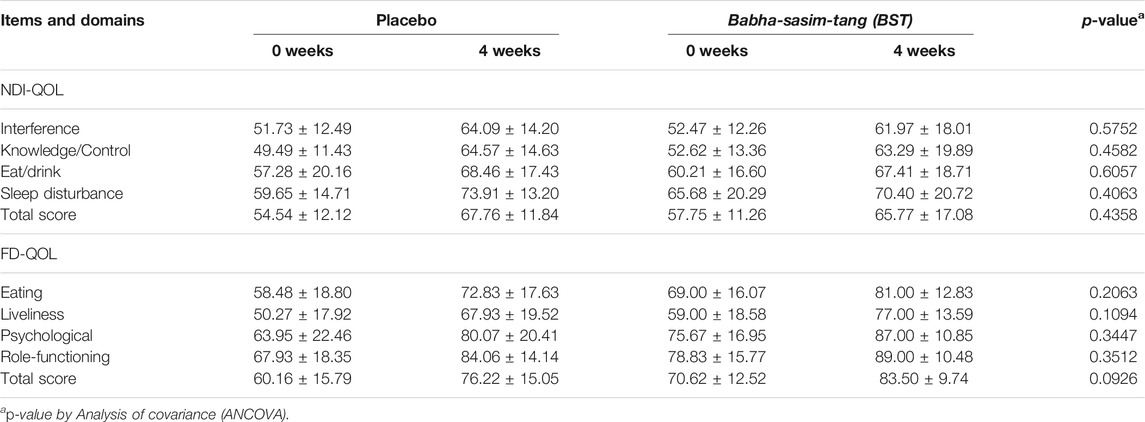Image resolution: width=1145 pixels, height=422 pixels.
Task: Click the Placebo '4 weeks' subheader
Action: click(x=507, y=51)
